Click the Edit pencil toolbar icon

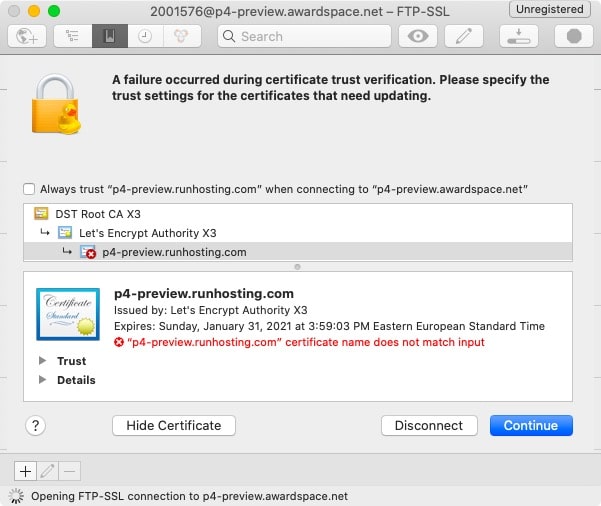click(x=464, y=36)
